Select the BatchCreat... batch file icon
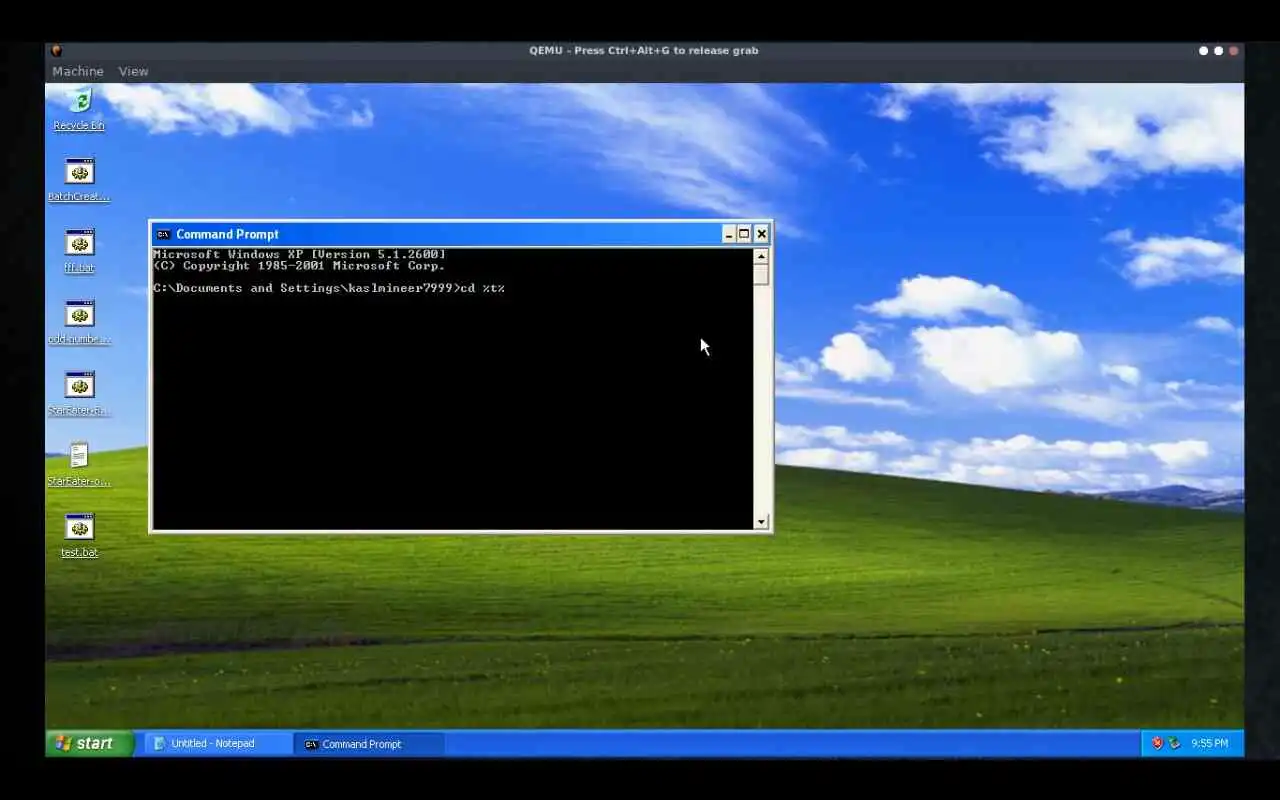The height and width of the screenshot is (800, 1280). click(79, 180)
